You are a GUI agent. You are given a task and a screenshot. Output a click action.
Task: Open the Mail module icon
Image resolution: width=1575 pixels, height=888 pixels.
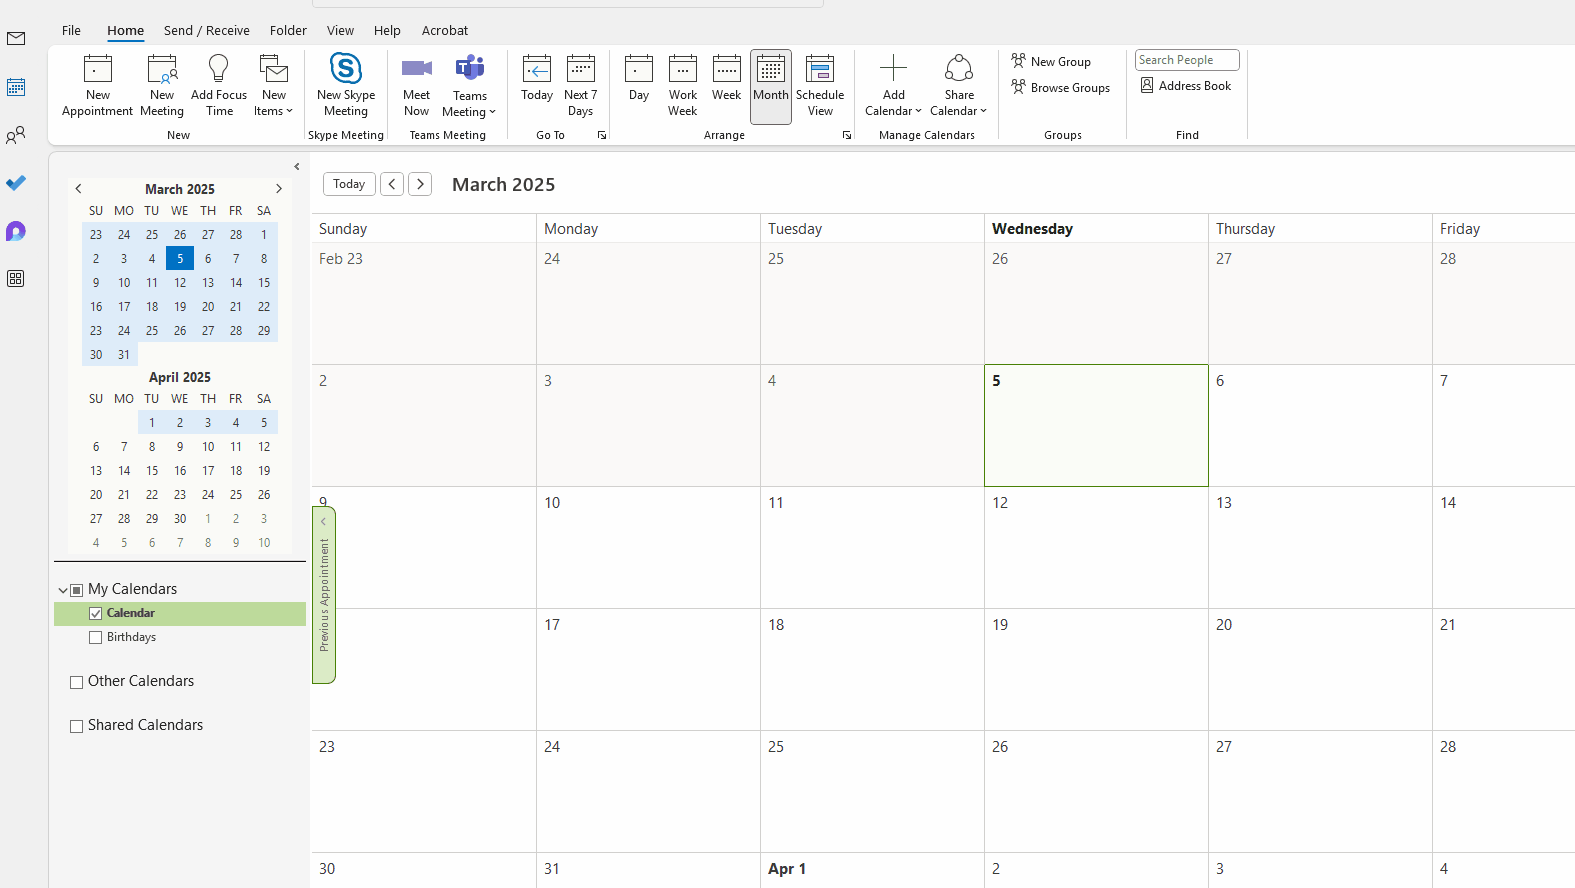(16, 39)
